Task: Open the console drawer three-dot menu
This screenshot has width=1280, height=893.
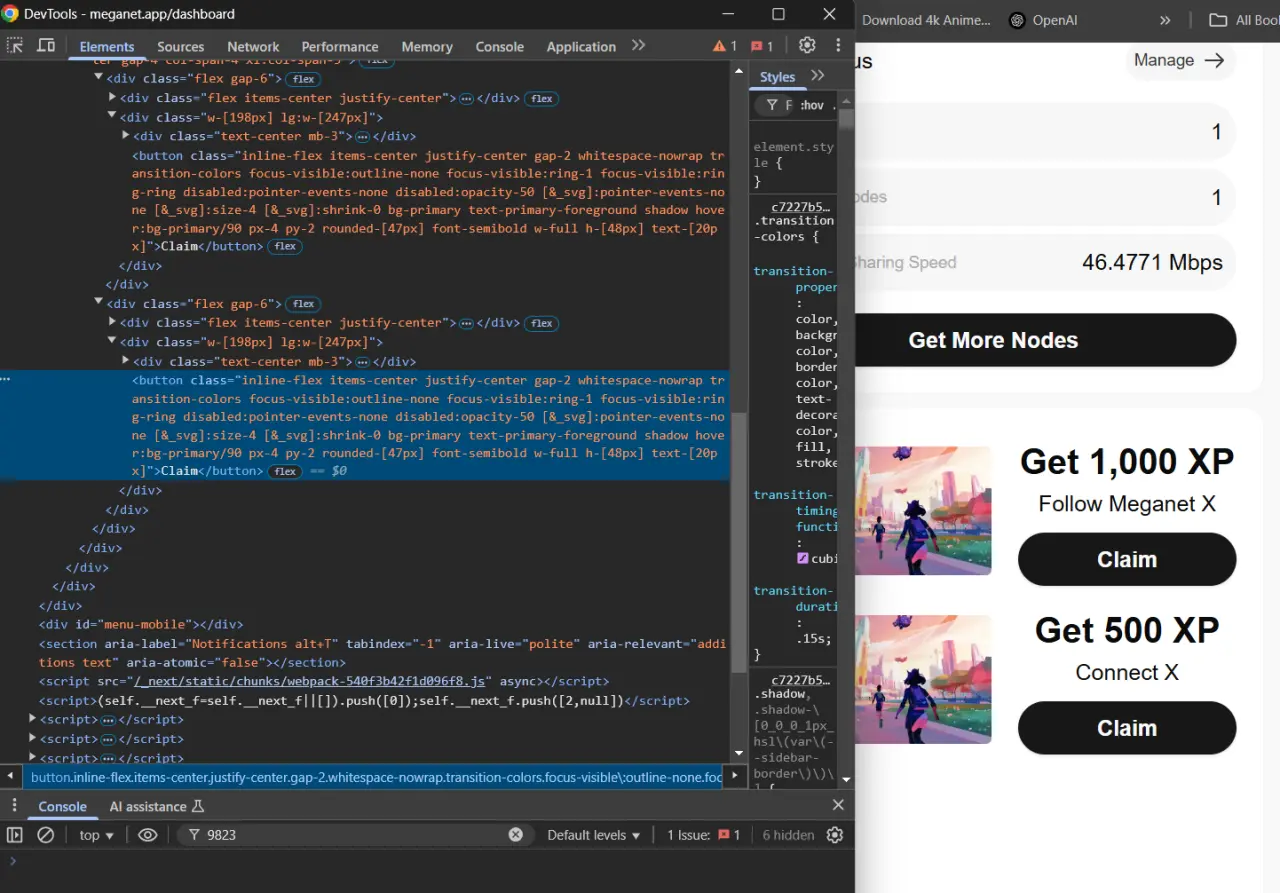Action: 14,806
